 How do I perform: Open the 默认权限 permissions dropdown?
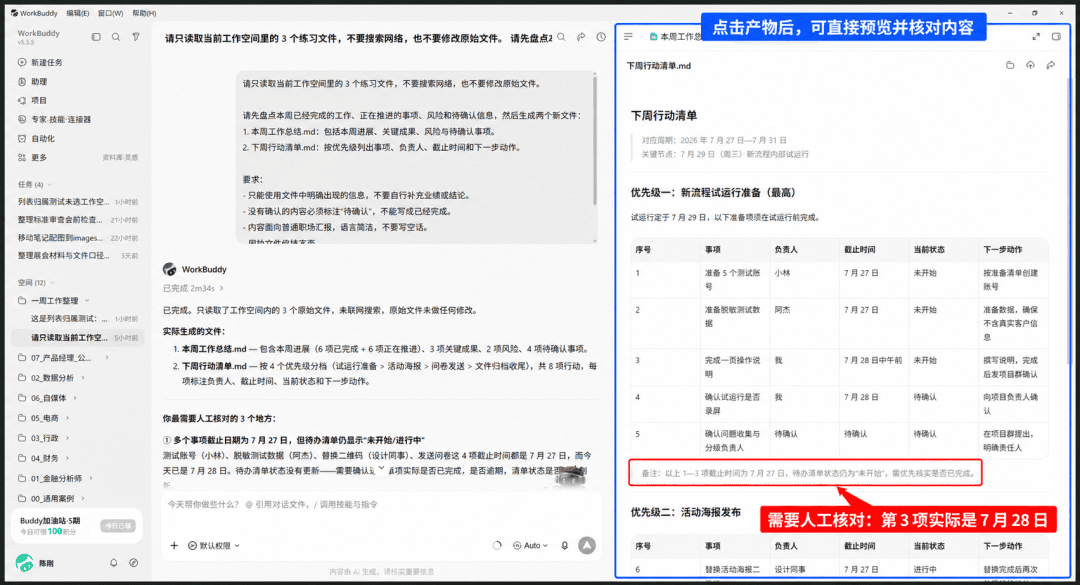point(214,546)
